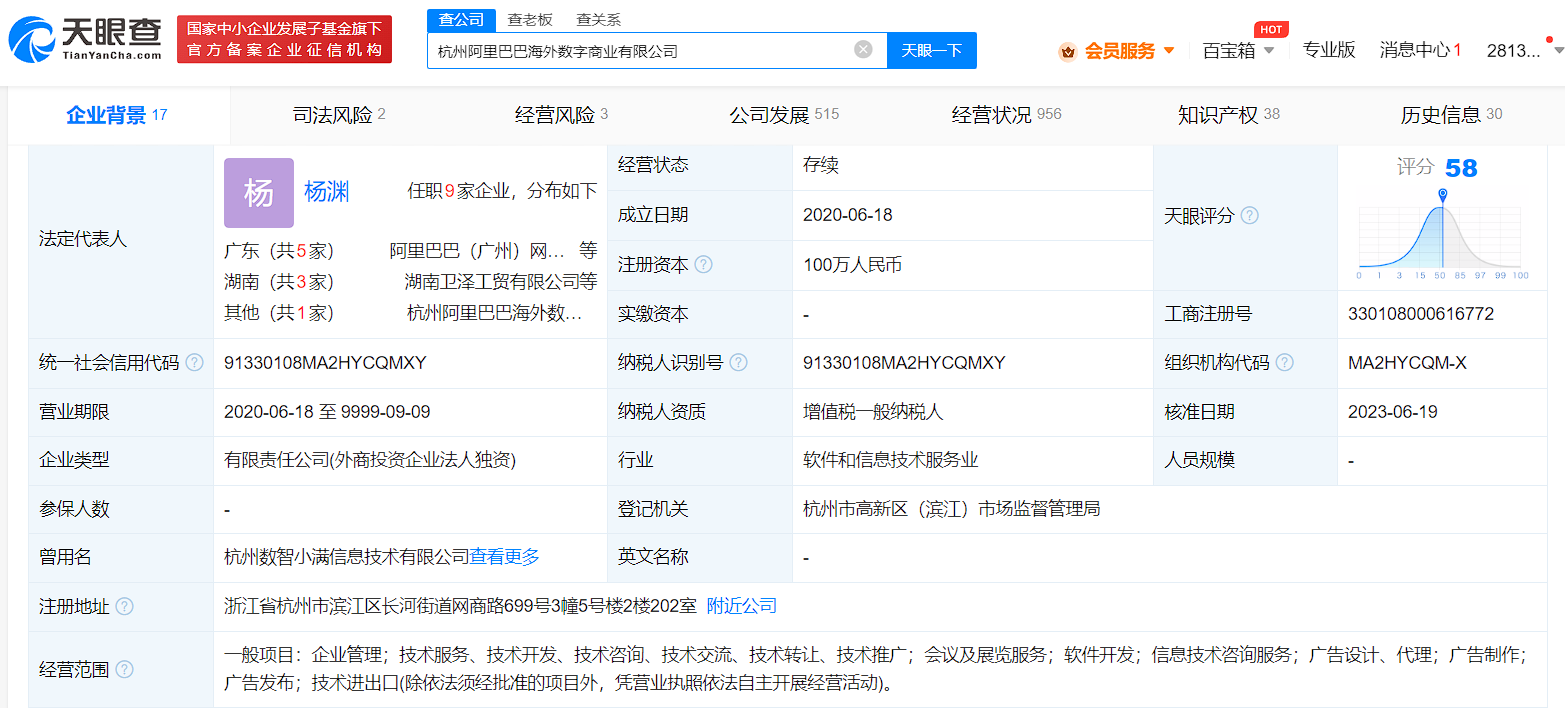1565x708 pixels.
Task: Click help icon next to 经营范围
Action: [x=124, y=670]
